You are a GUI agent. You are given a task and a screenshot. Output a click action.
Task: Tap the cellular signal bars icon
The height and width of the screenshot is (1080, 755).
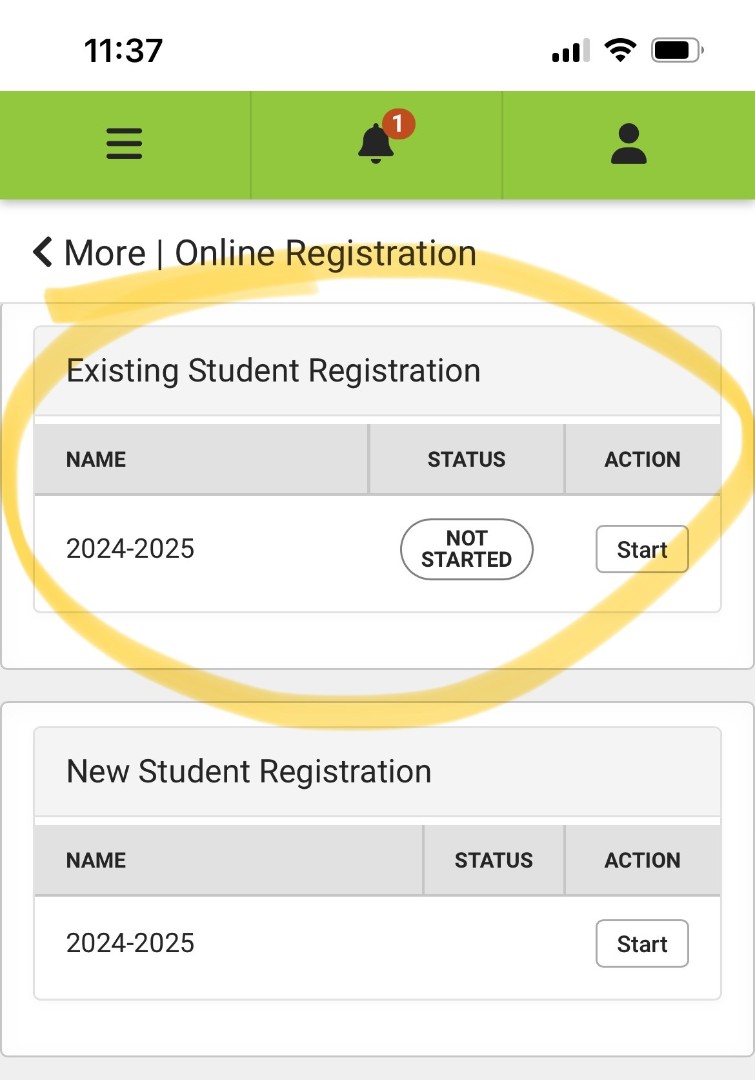[x=571, y=50]
